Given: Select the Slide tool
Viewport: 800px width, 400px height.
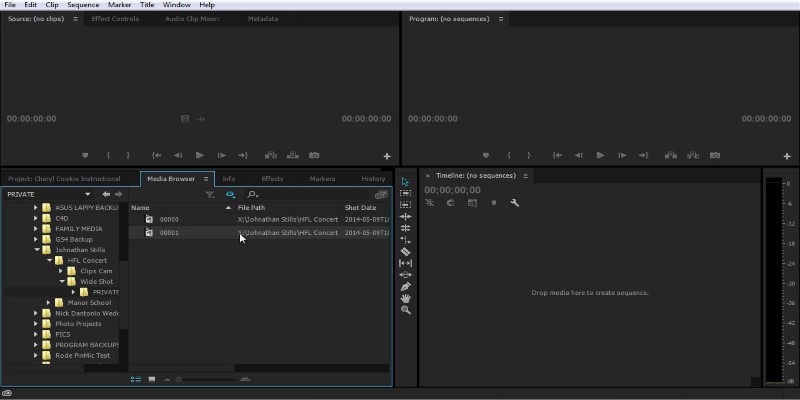Looking at the screenshot, I should click(x=406, y=274).
